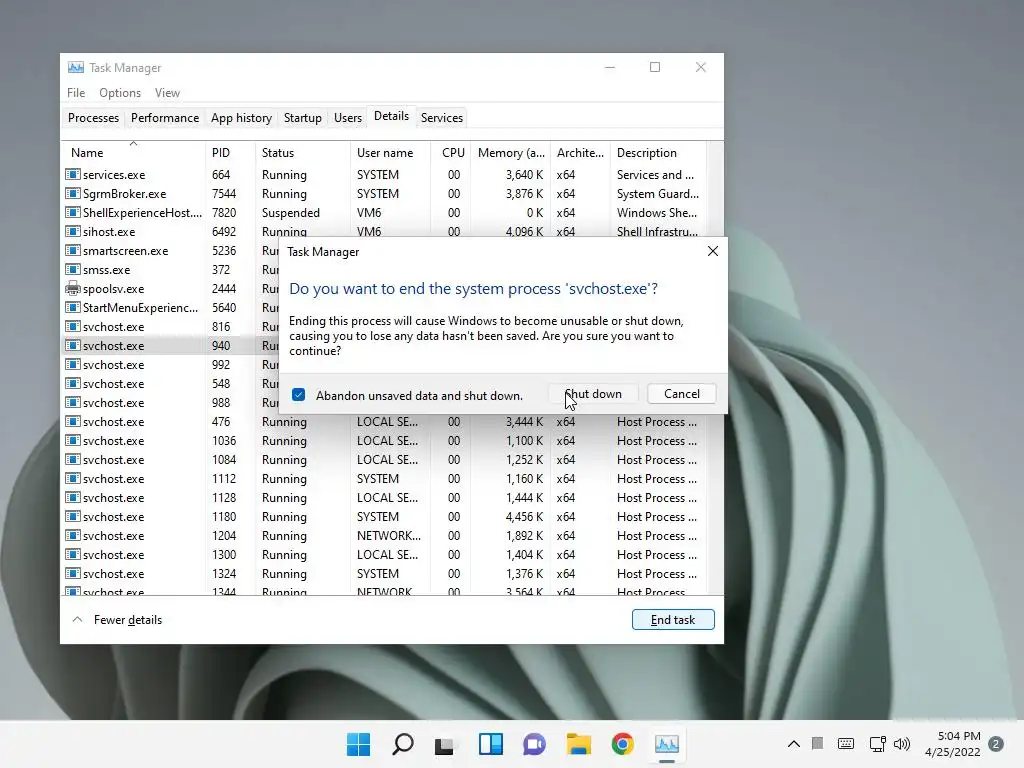Image resolution: width=1024 pixels, height=768 pixels.
Task: Sort by the Name column header
Action: coord(133,153)
